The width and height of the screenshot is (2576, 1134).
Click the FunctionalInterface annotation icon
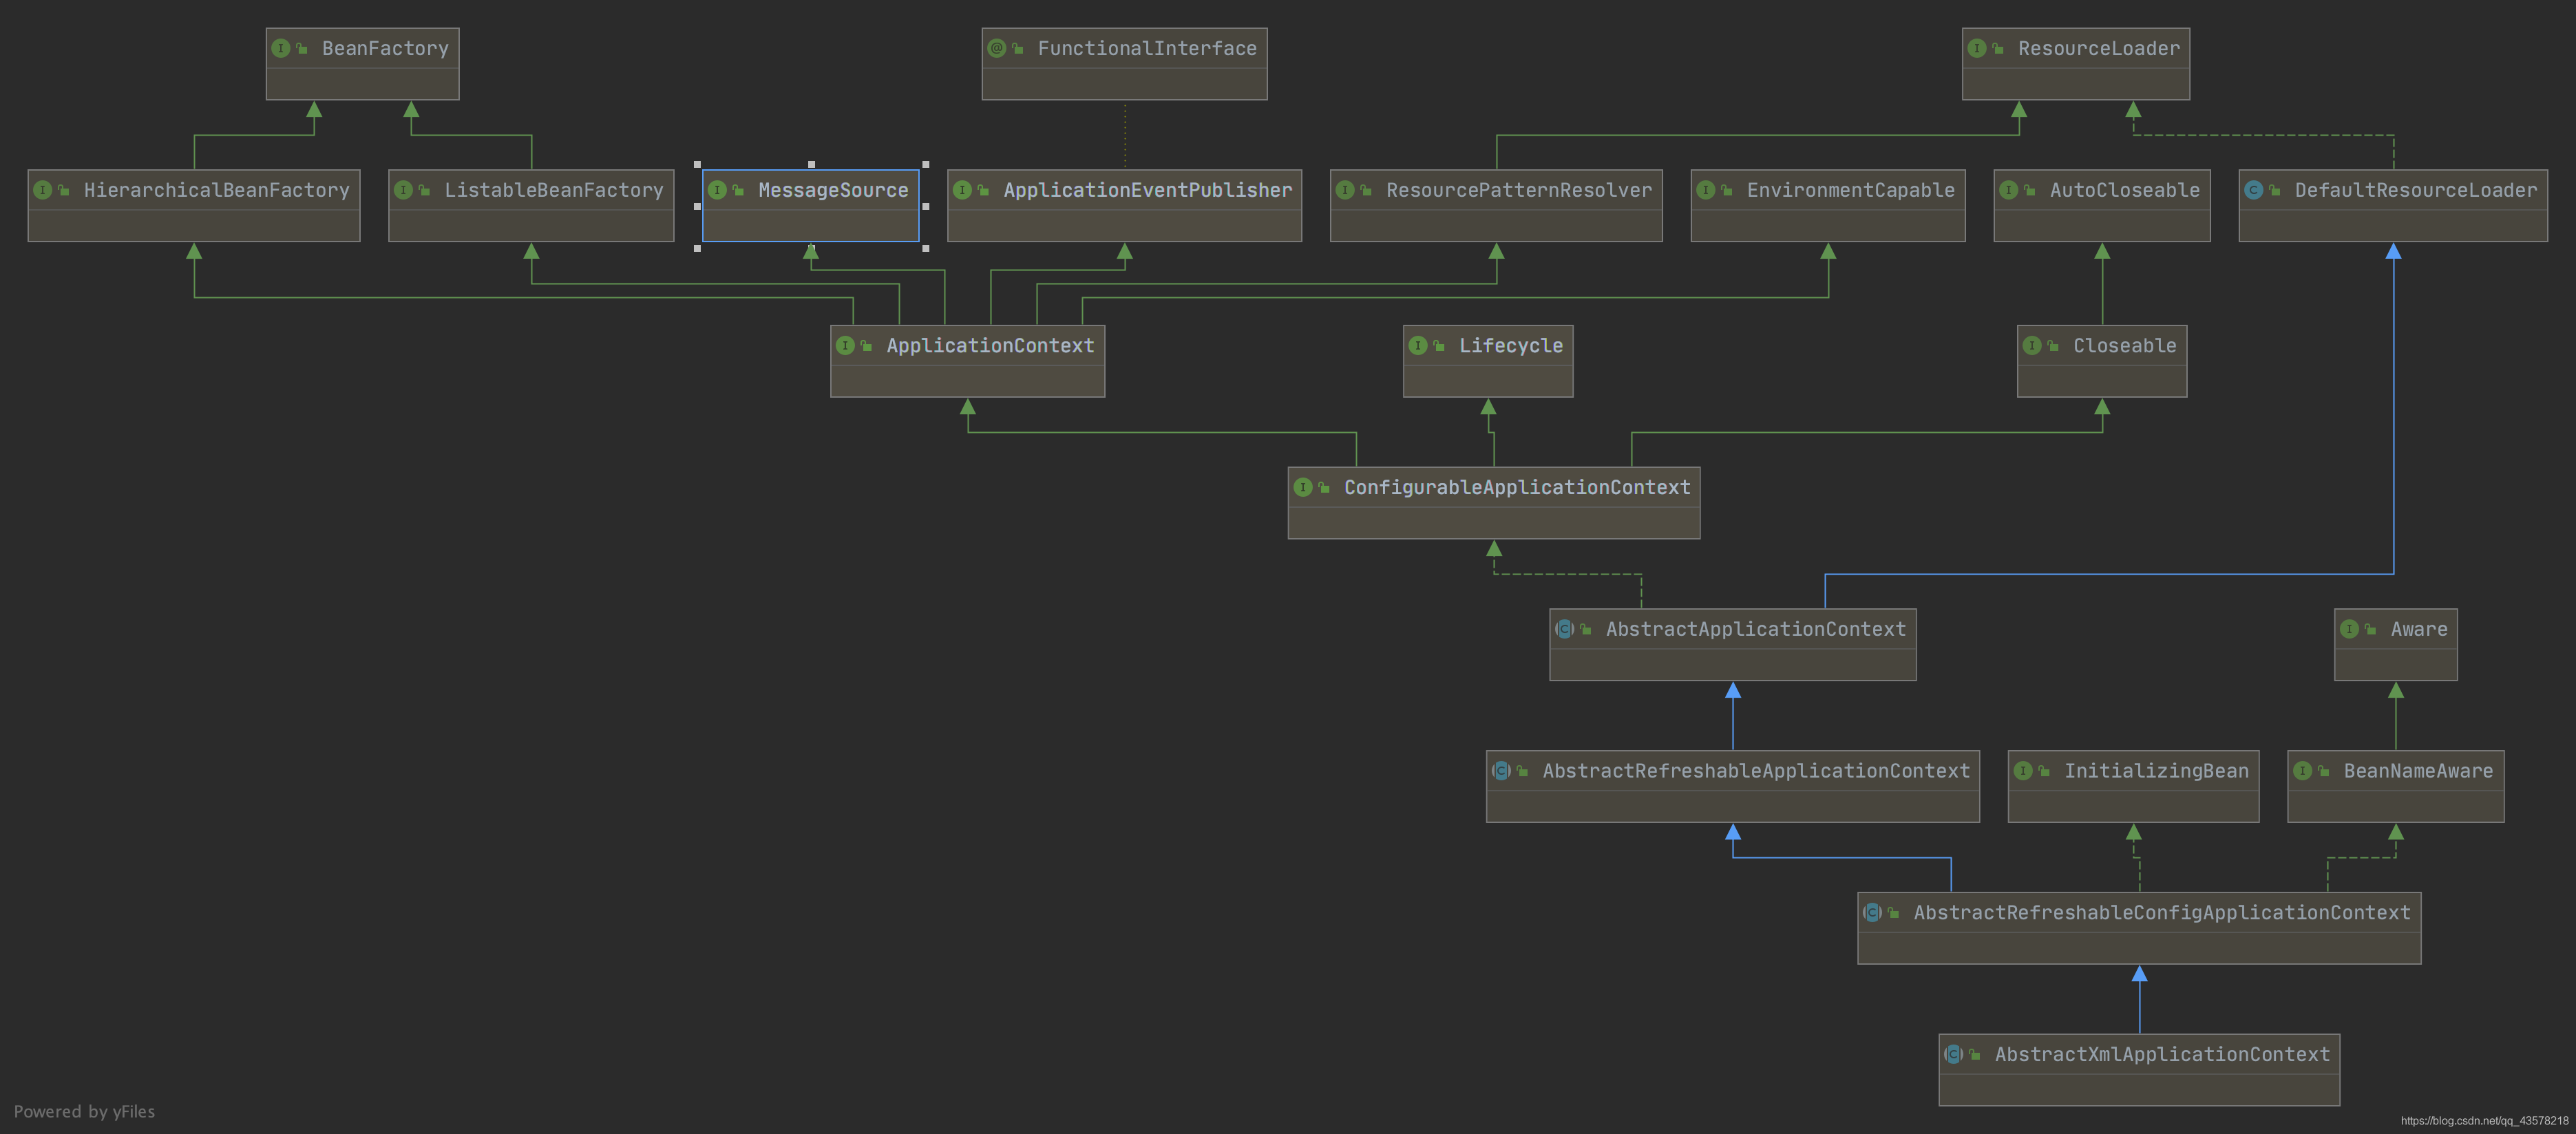click(x=997, y=48)
